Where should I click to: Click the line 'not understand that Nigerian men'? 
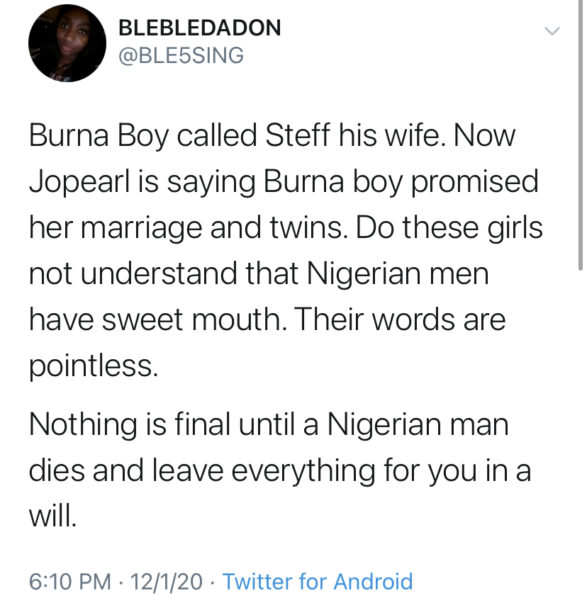click(259, 274)
